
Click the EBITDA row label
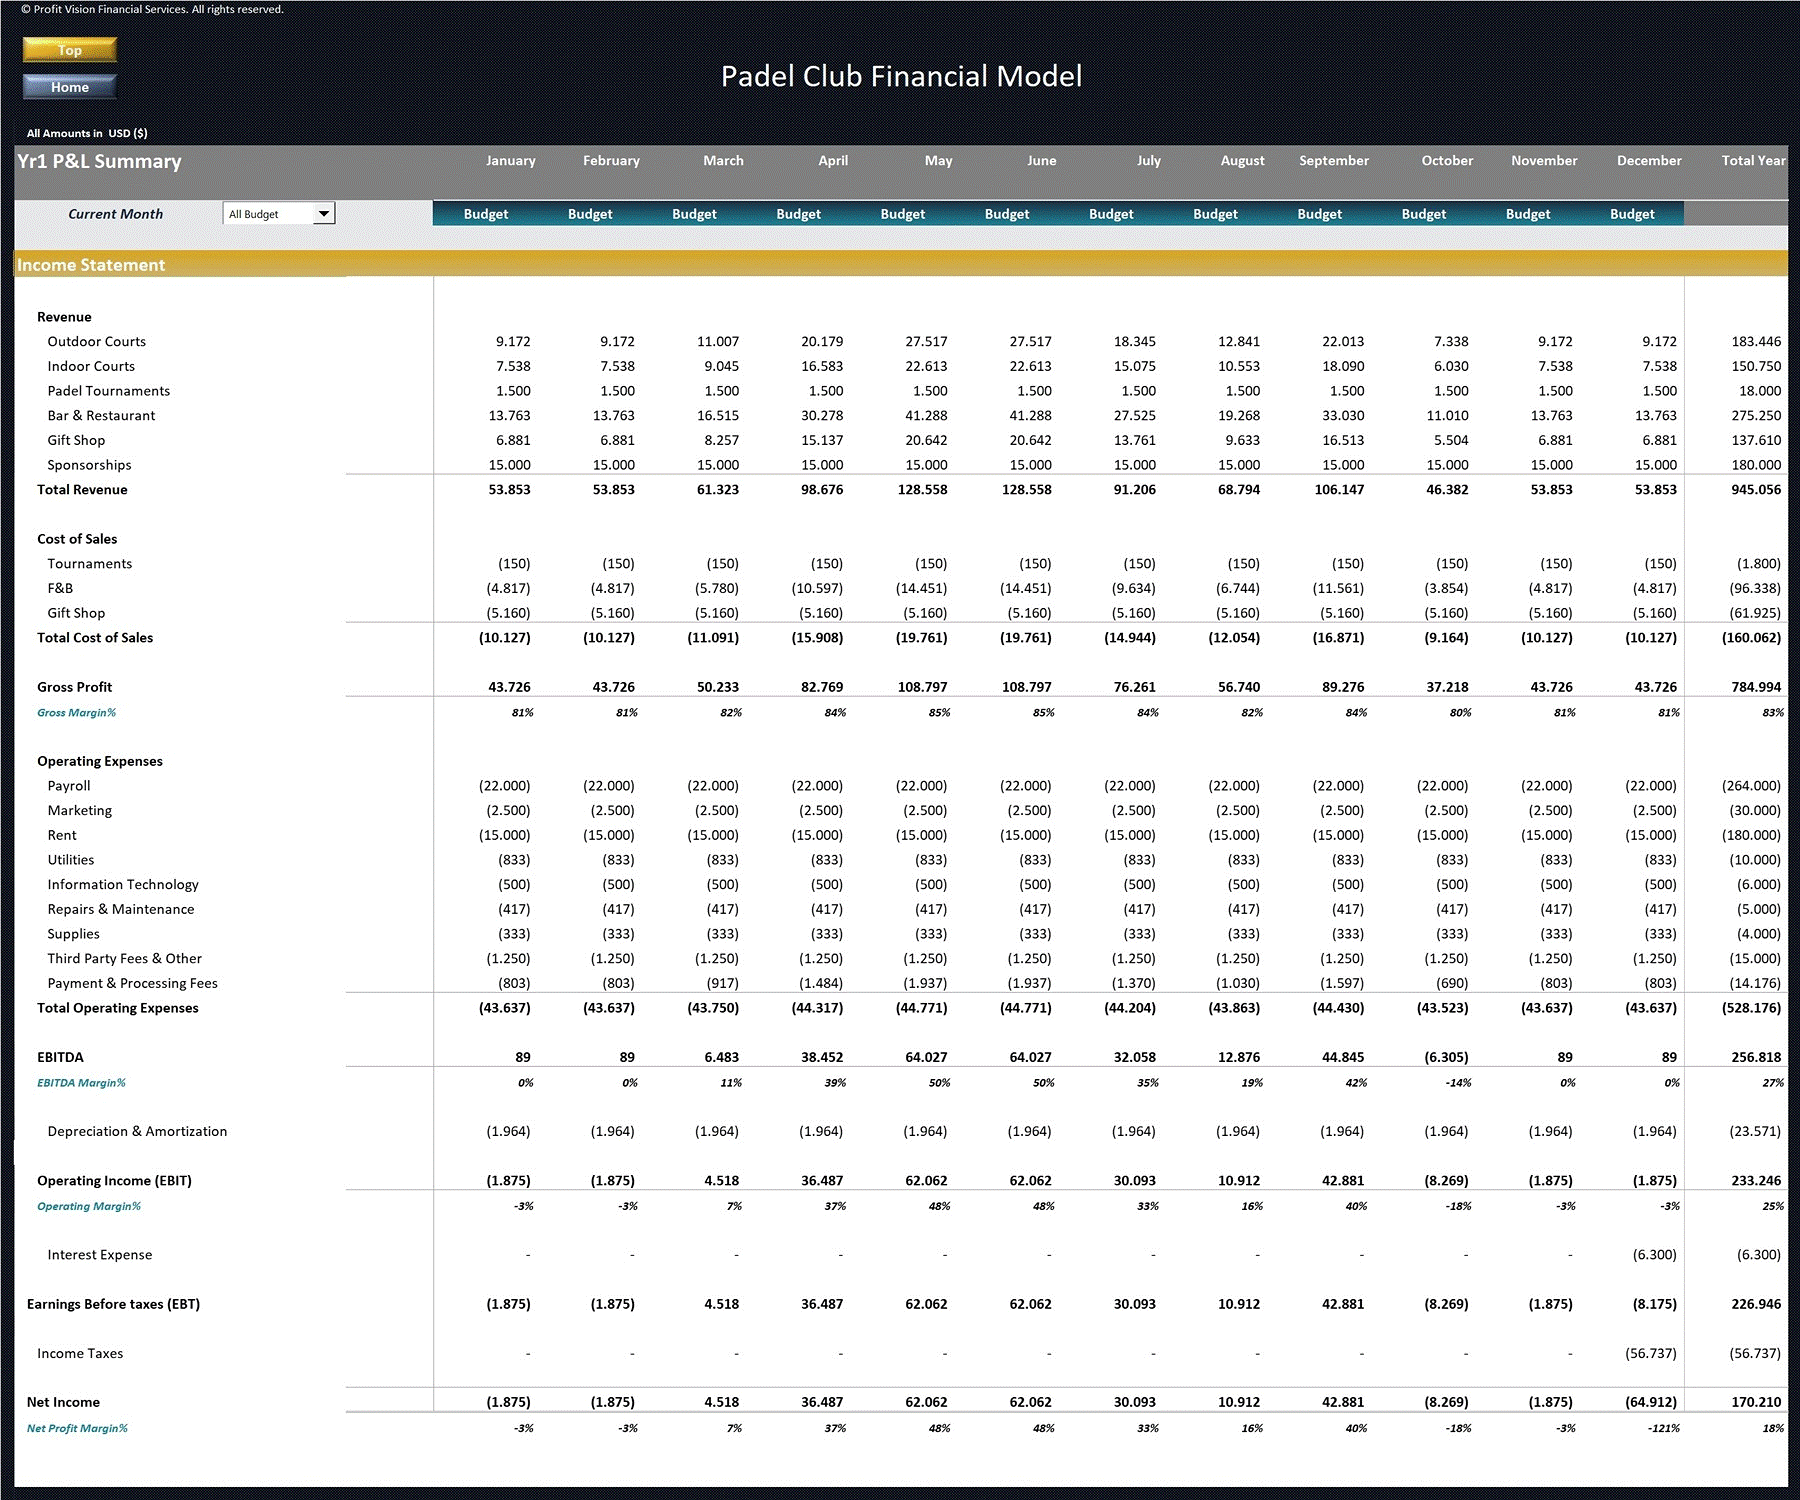tap(60, 1056)
